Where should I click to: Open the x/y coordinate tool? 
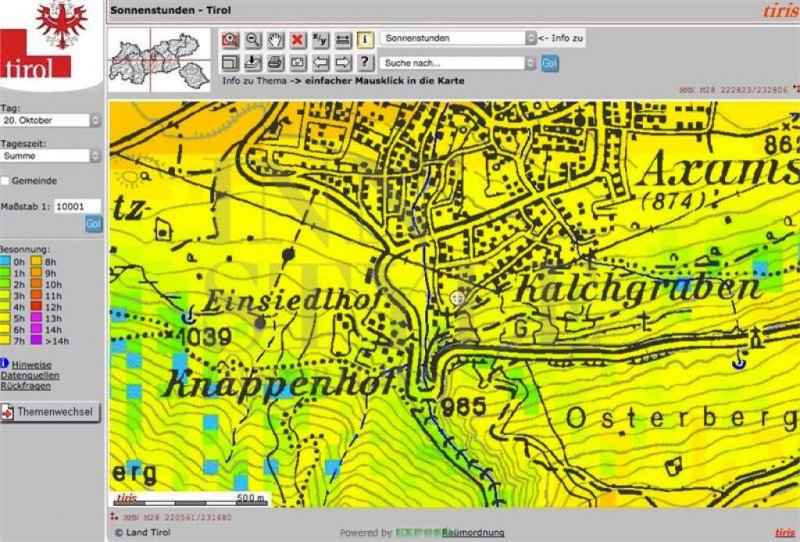(320, 39)
